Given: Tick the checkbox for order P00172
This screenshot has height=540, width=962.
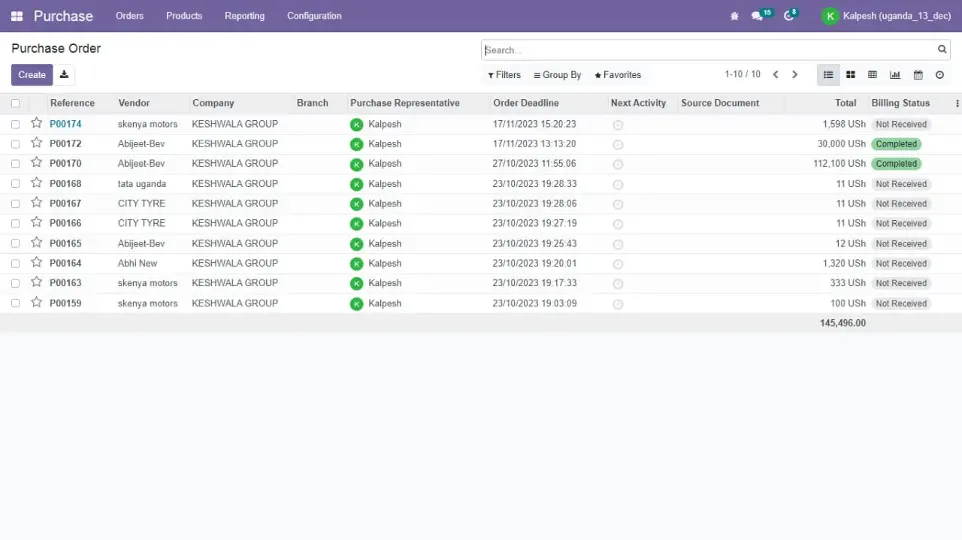Looking at the screenshot, I should [15, 144].
